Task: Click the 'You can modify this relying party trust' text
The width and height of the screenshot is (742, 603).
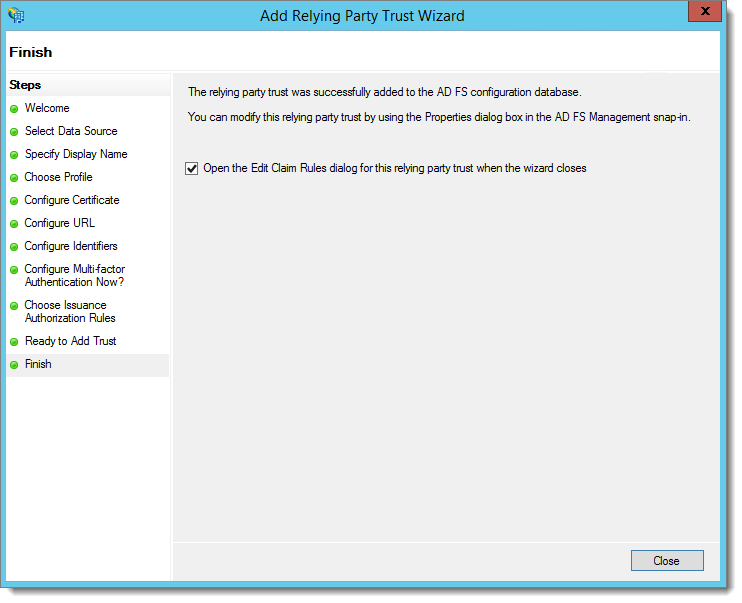Action: pyautogui.click(x=439, y=117)
